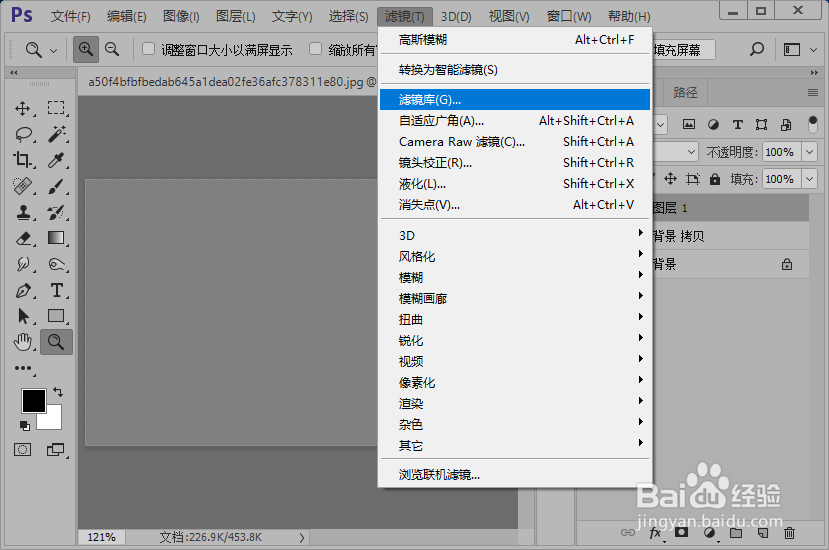Viewport: 829px width, 550px height.
Task: Enable resize windows to fit checkbox
Action: (x=149, y=49)
